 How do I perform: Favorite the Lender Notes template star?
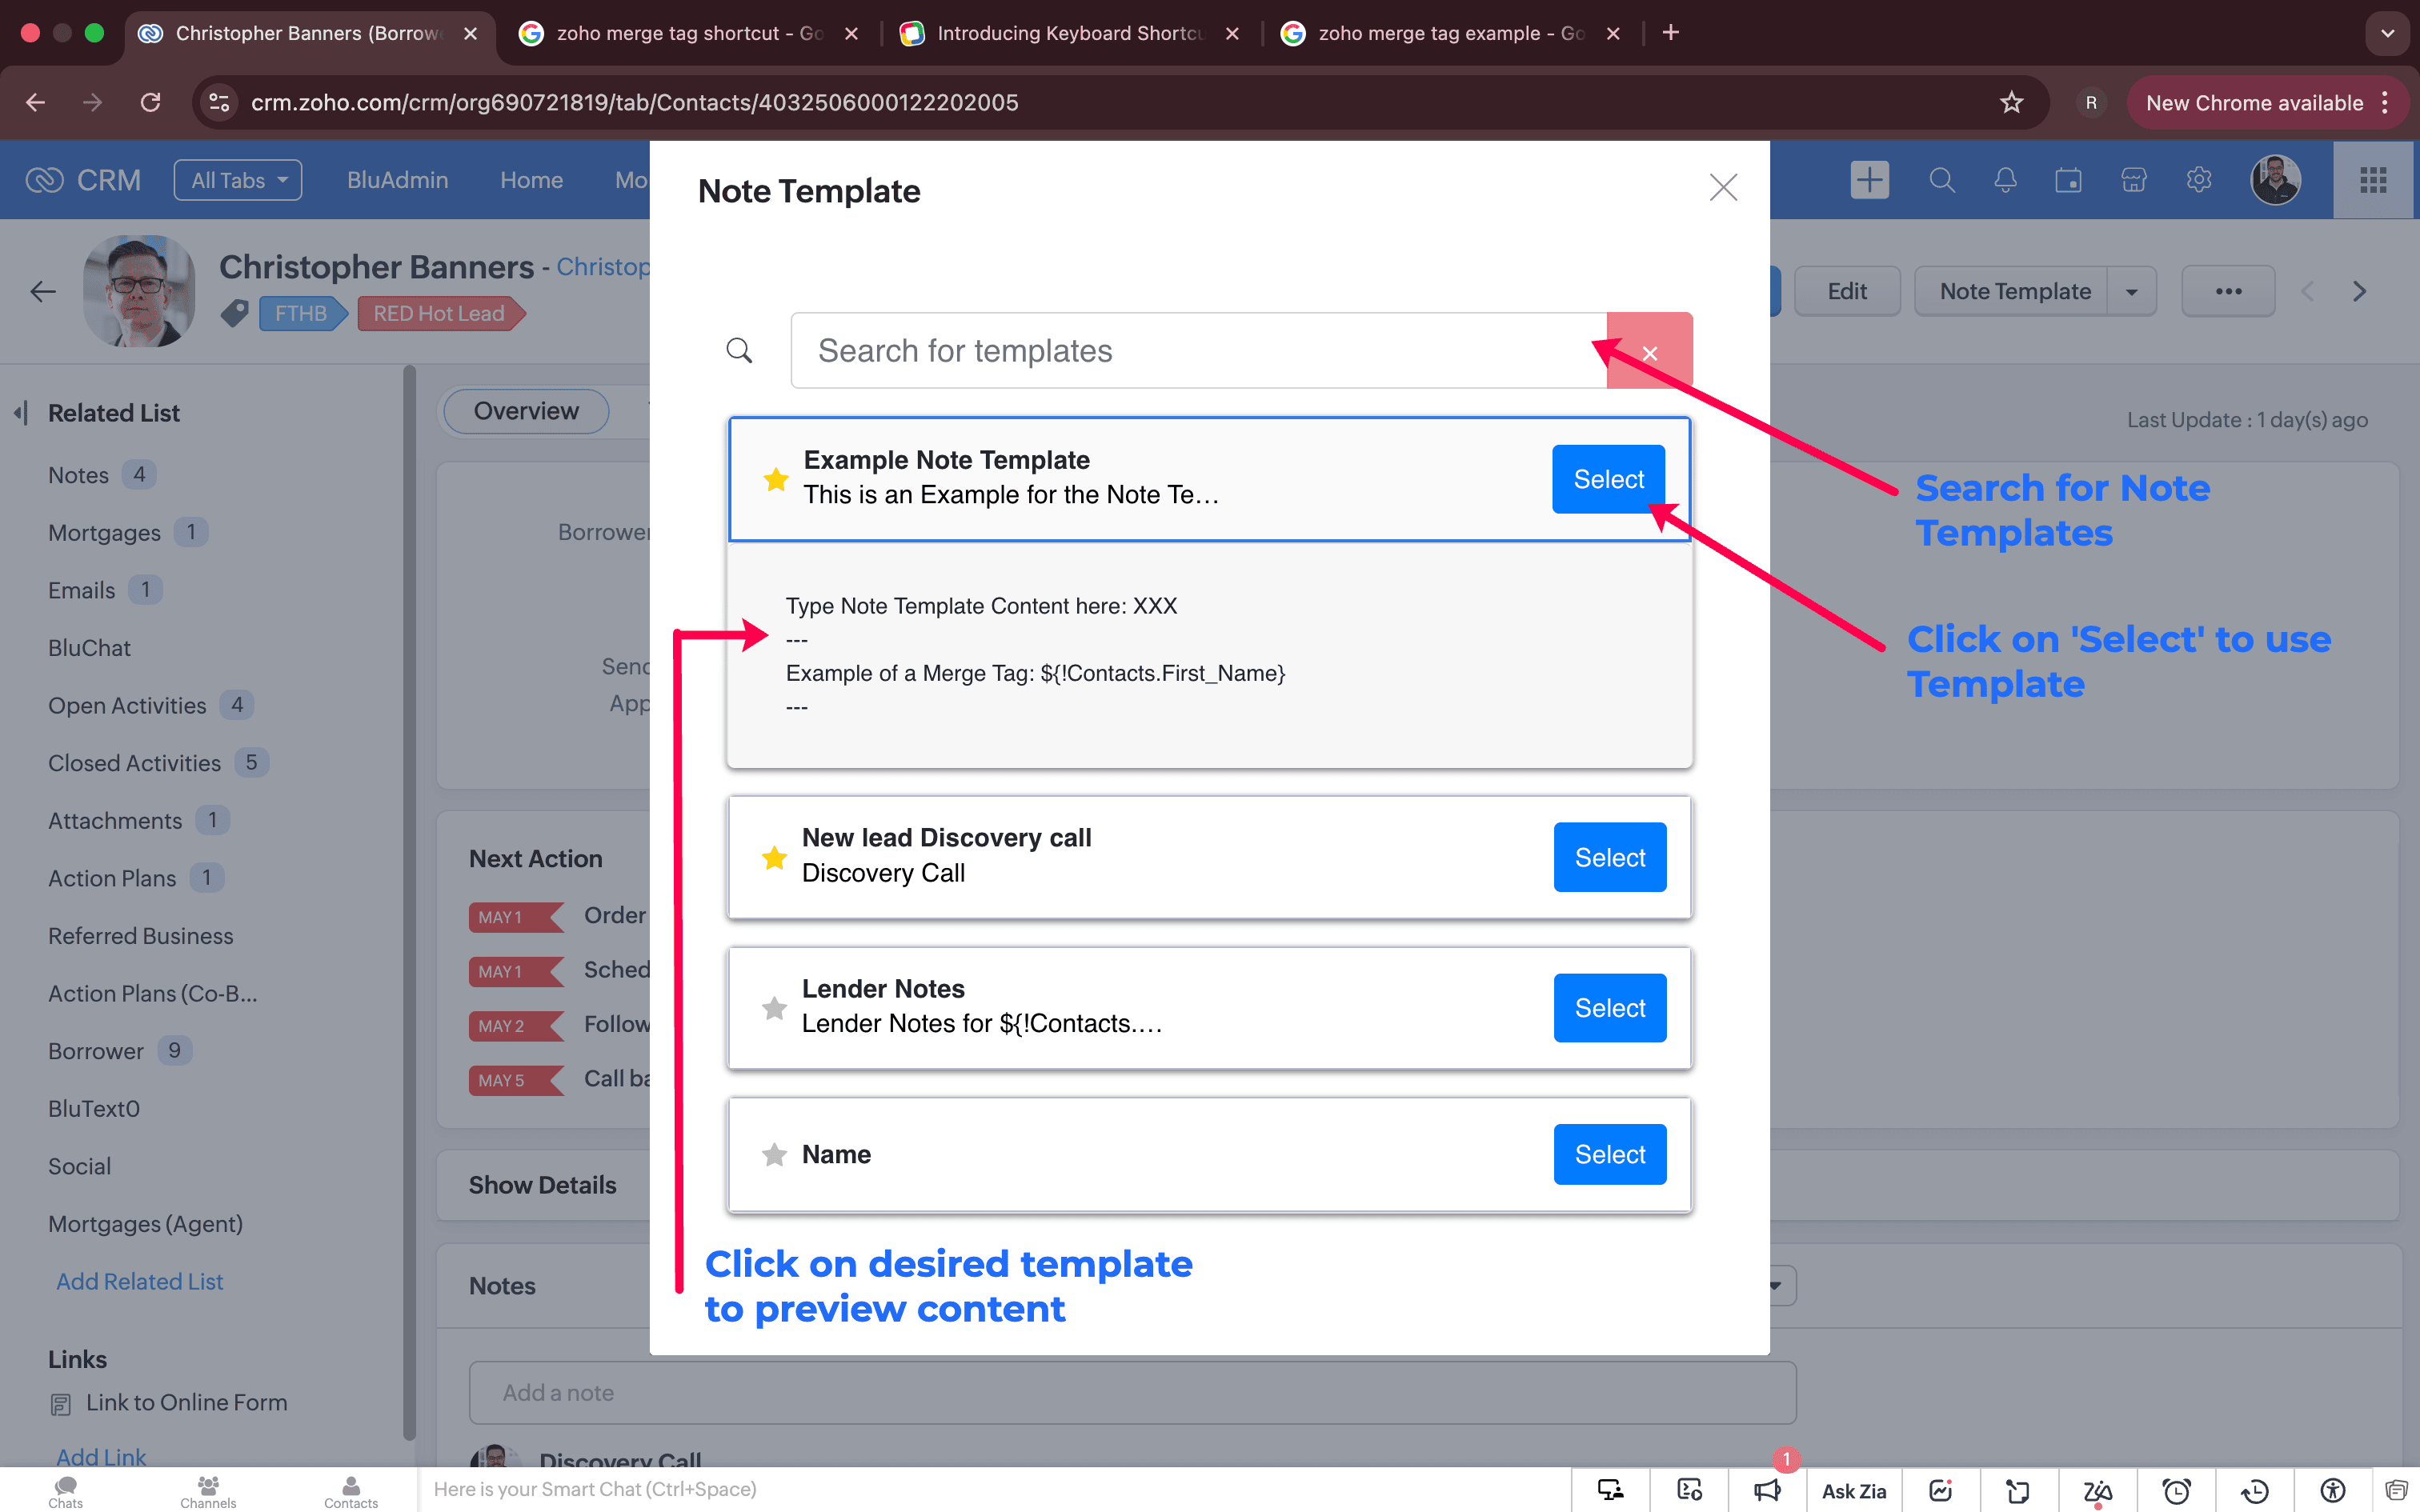click(774, 1008)
